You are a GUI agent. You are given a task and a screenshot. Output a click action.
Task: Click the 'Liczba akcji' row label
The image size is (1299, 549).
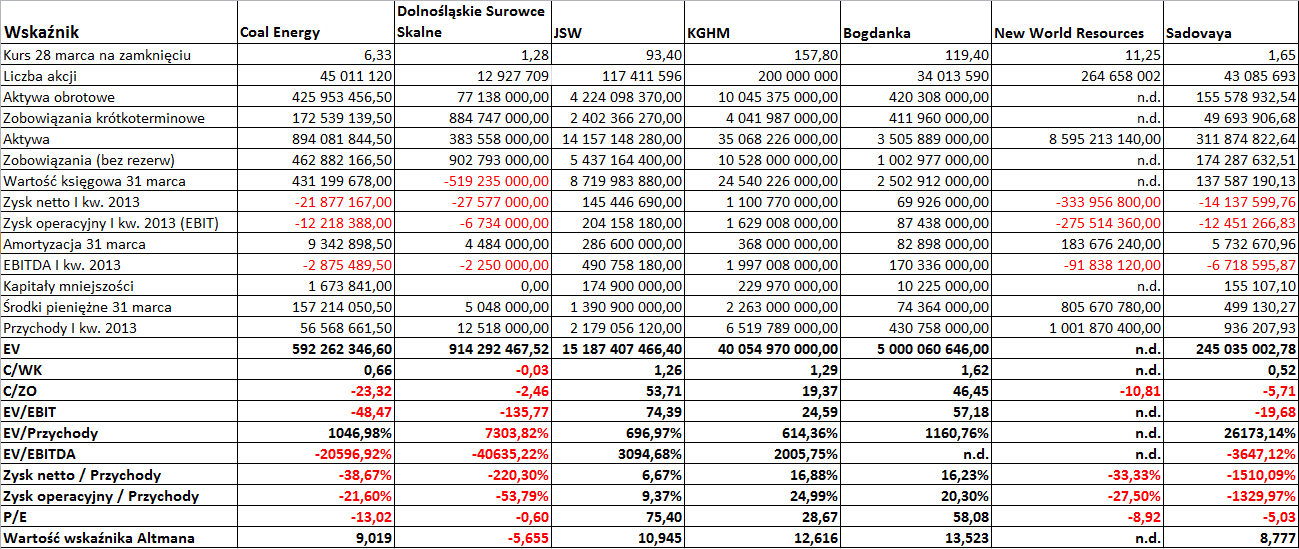[40, 76]
